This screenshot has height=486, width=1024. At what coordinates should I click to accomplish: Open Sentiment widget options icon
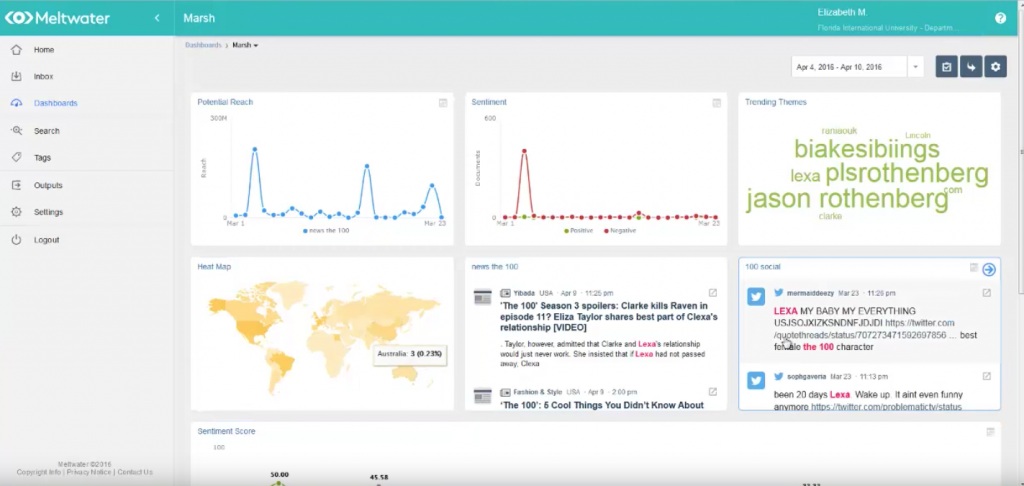716,103
